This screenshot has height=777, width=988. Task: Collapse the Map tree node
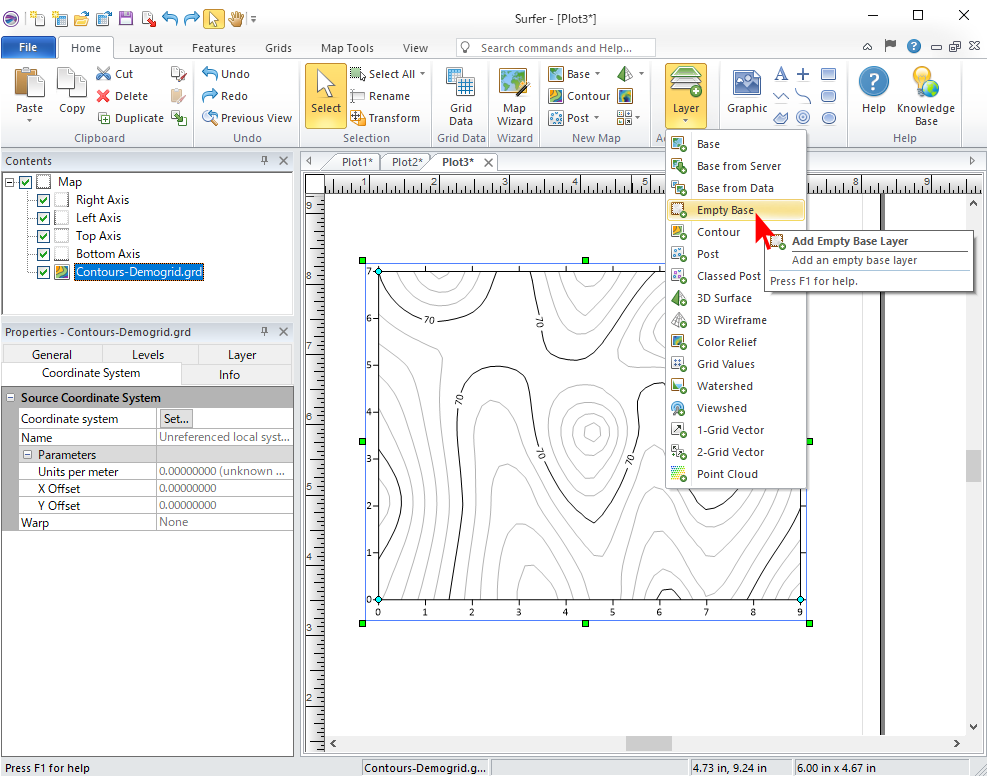10,182
